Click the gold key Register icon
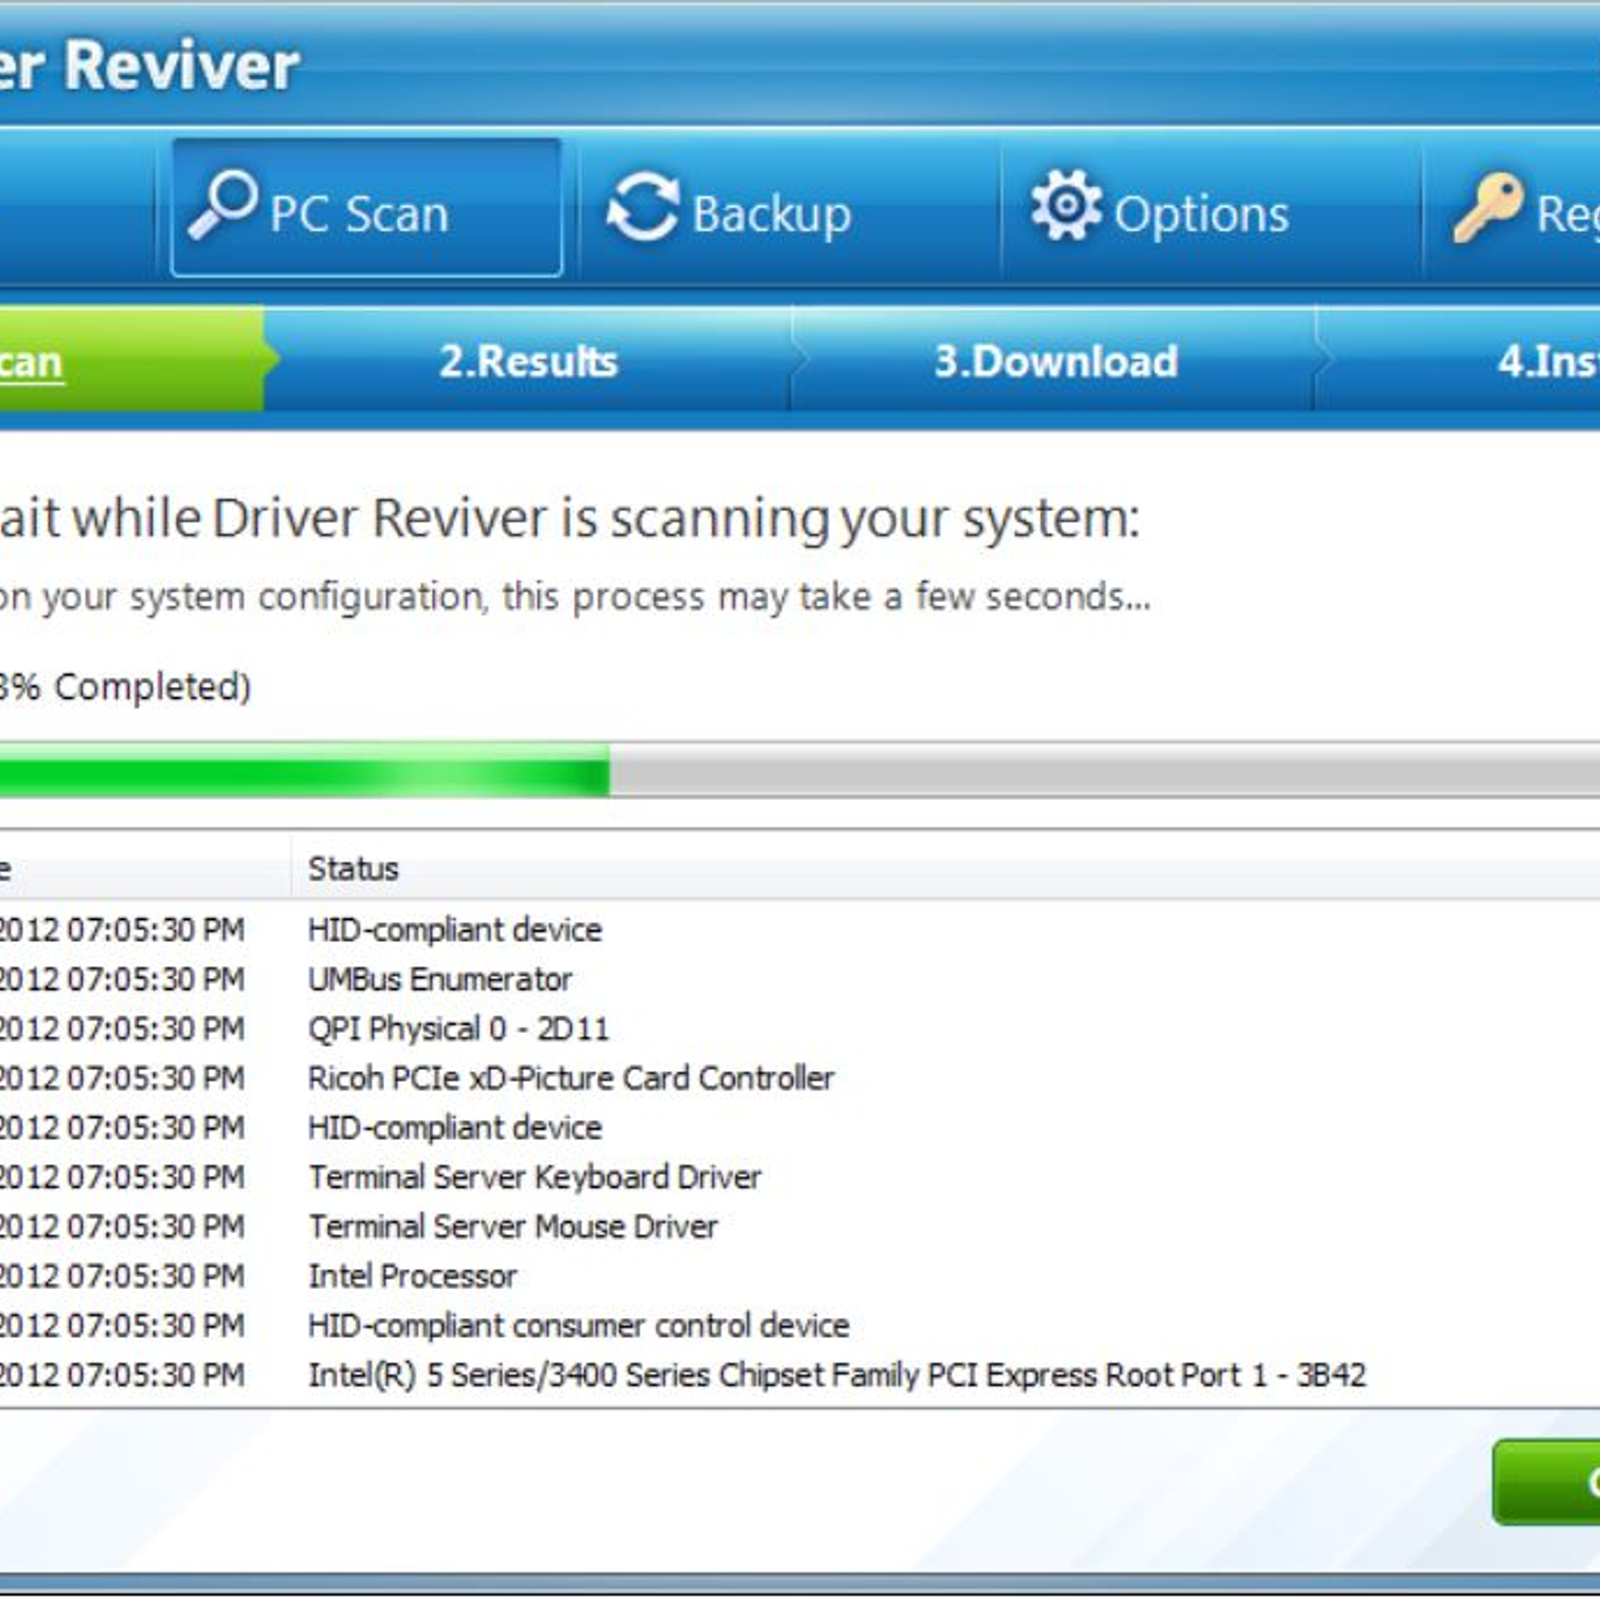 (1488, 207)
